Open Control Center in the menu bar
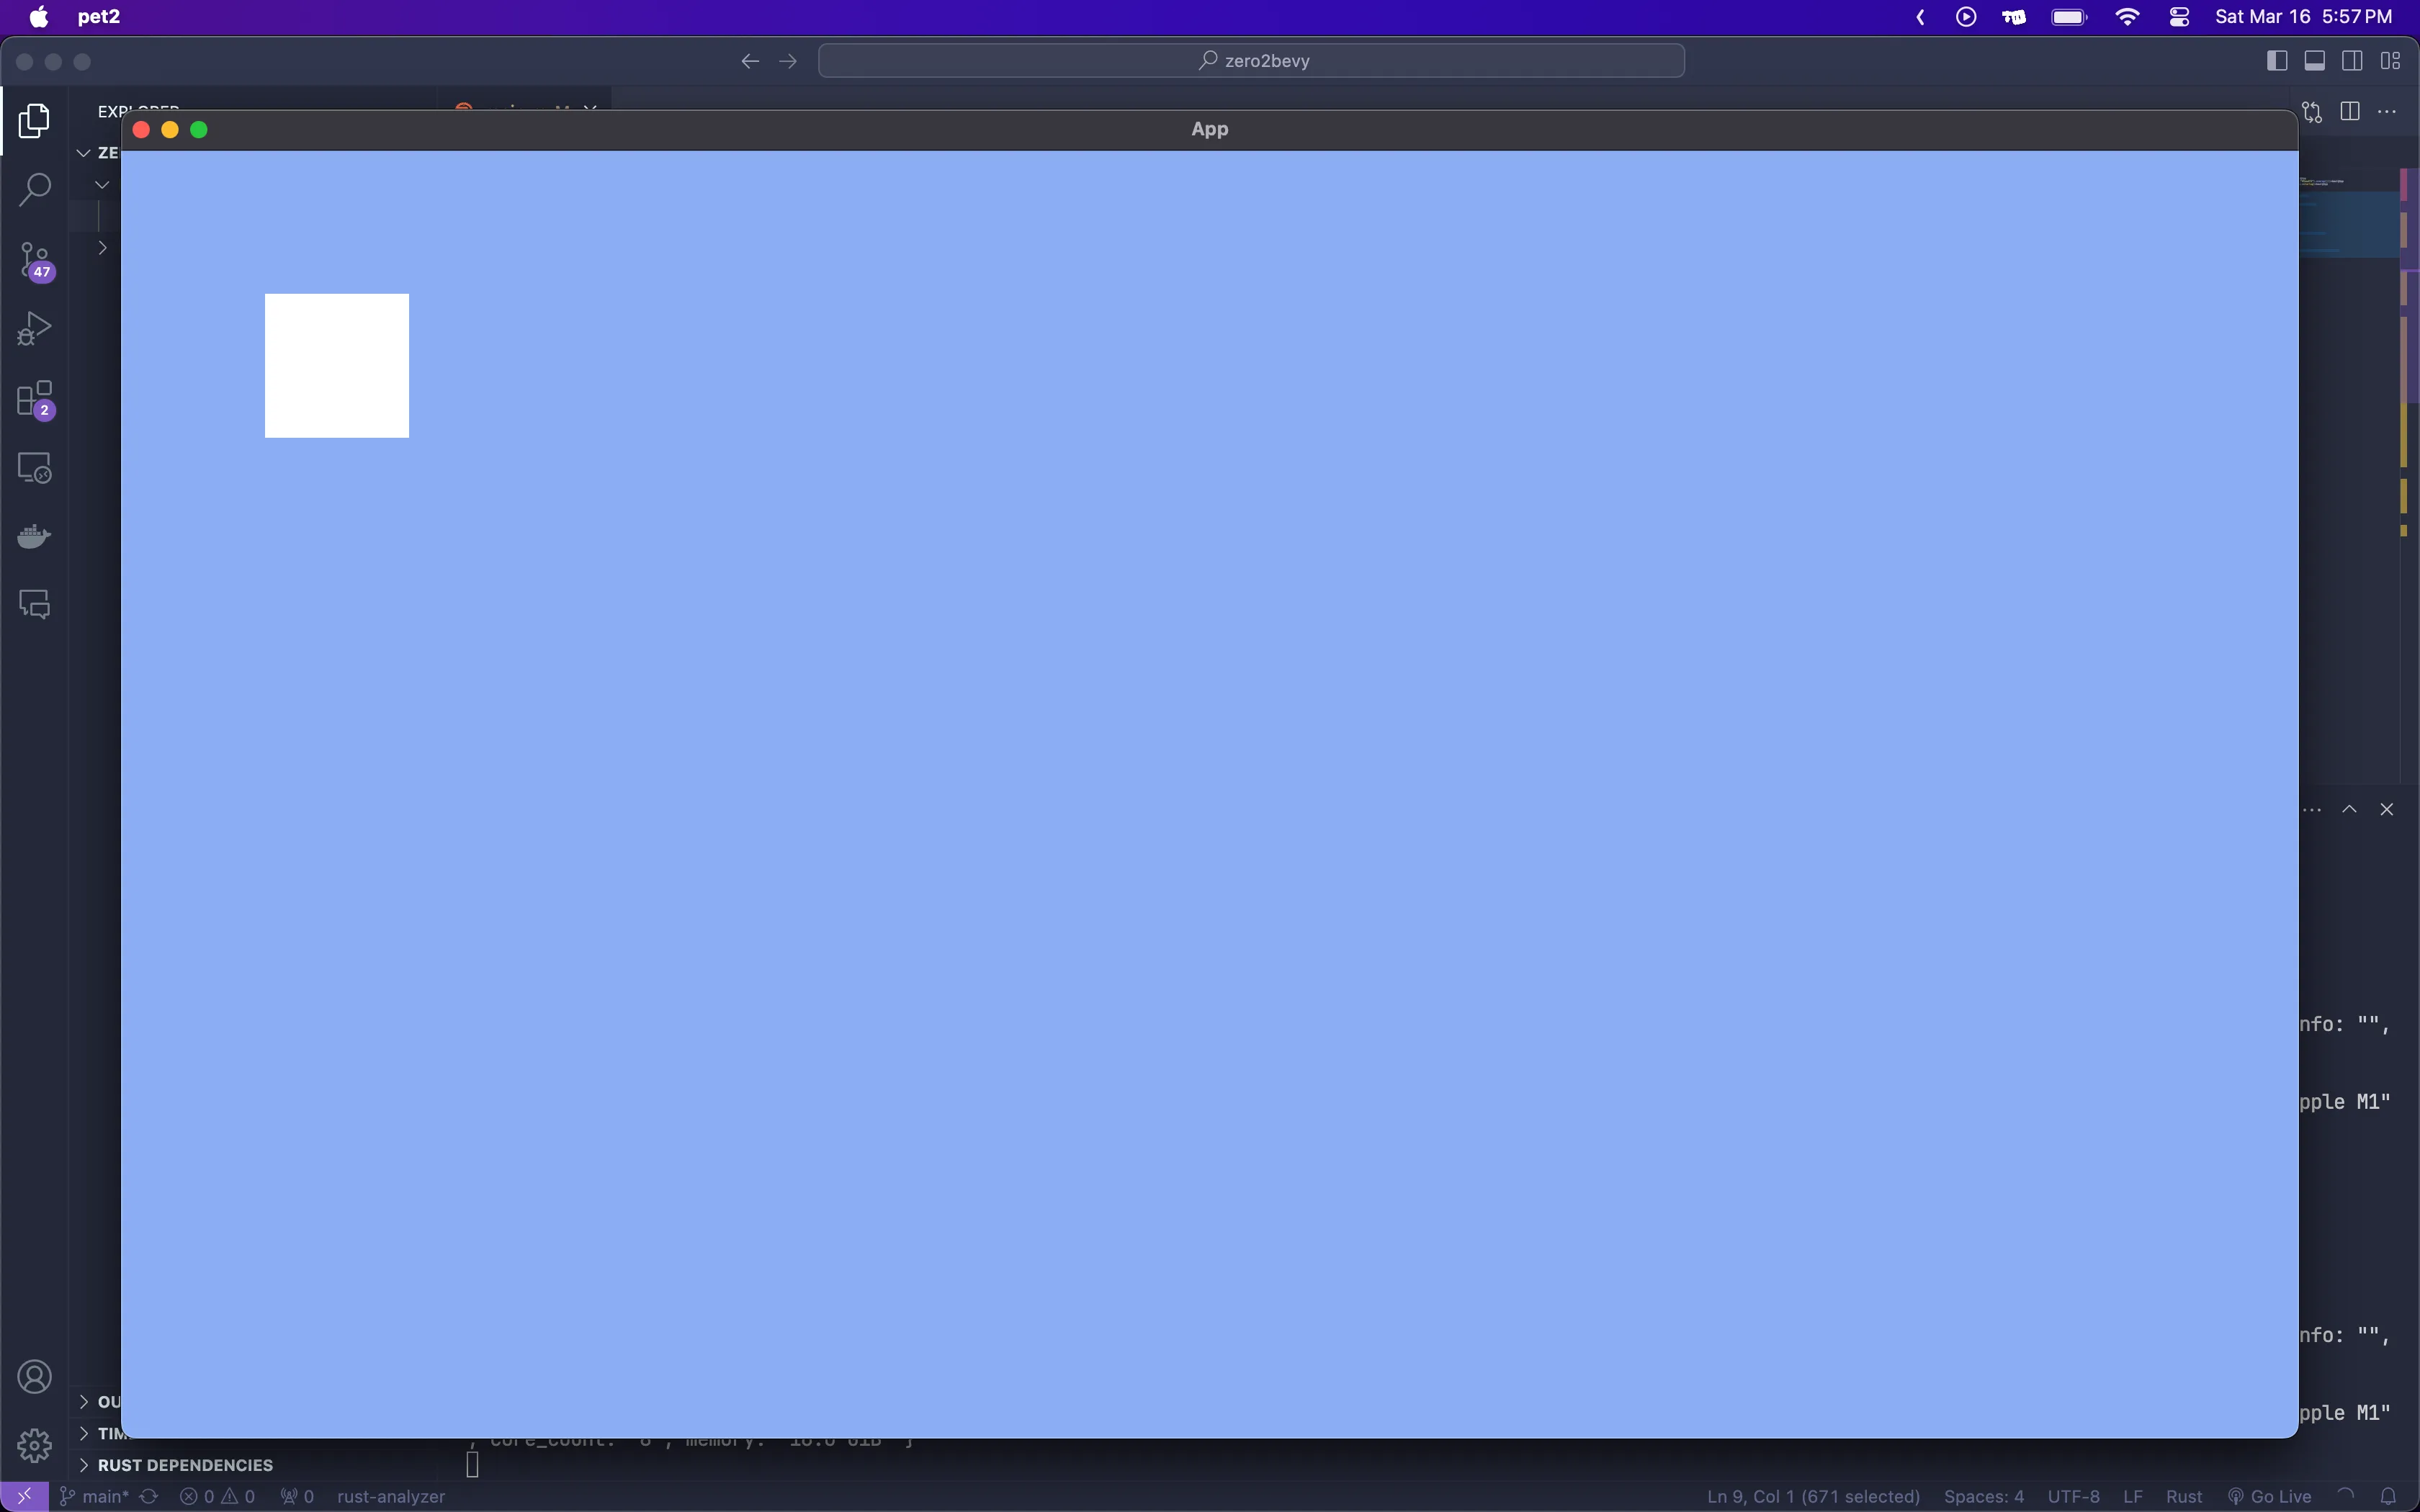 (x=2179, y=17)
